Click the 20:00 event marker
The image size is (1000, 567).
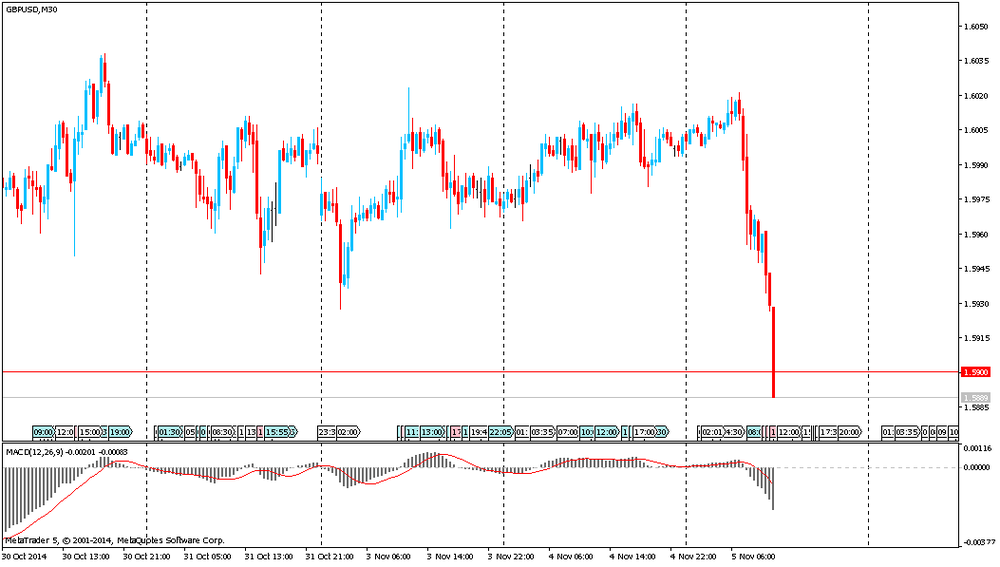coord(849,432)
